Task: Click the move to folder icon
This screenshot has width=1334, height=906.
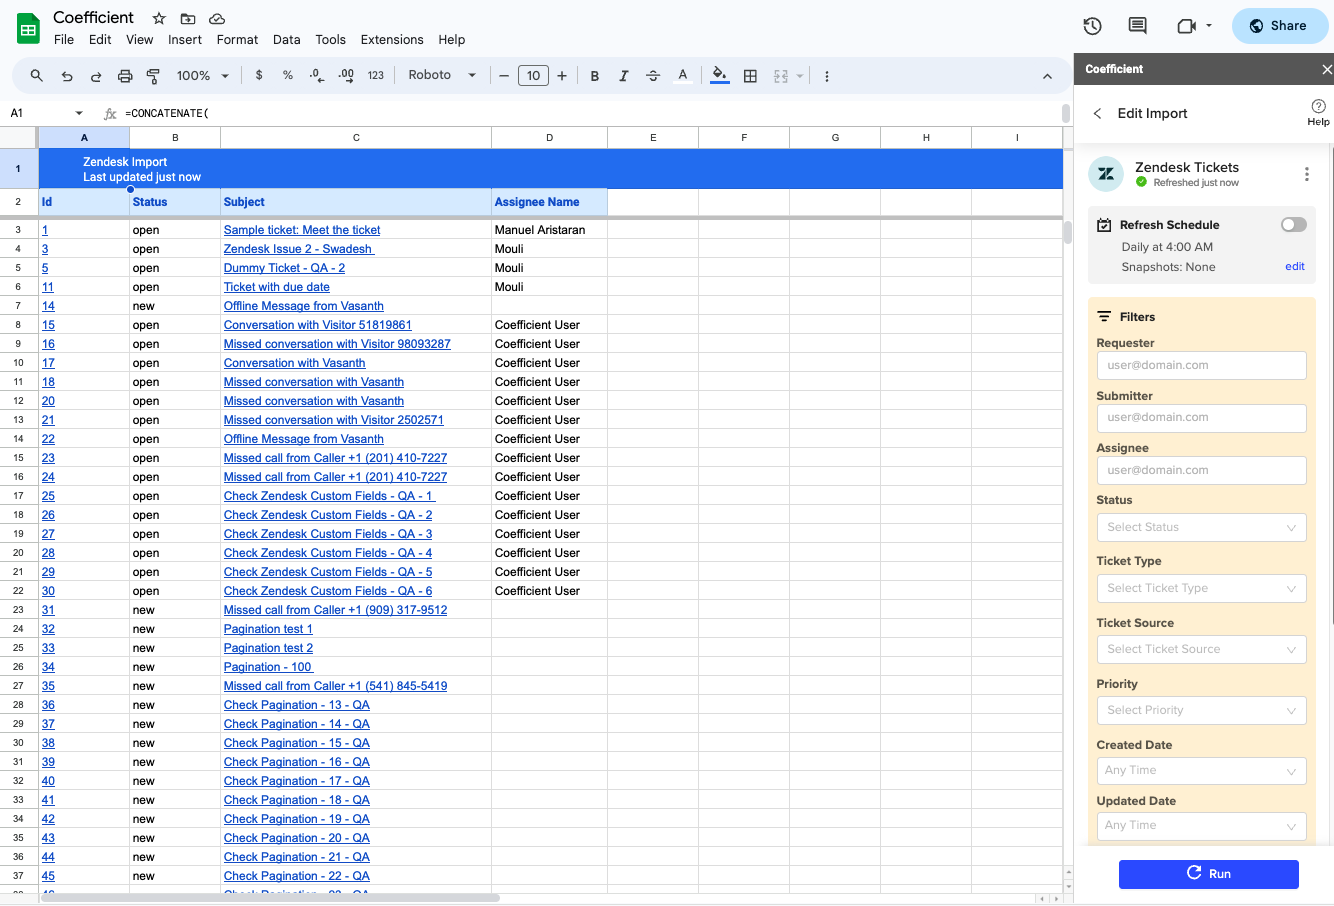Action: [188, 19]
